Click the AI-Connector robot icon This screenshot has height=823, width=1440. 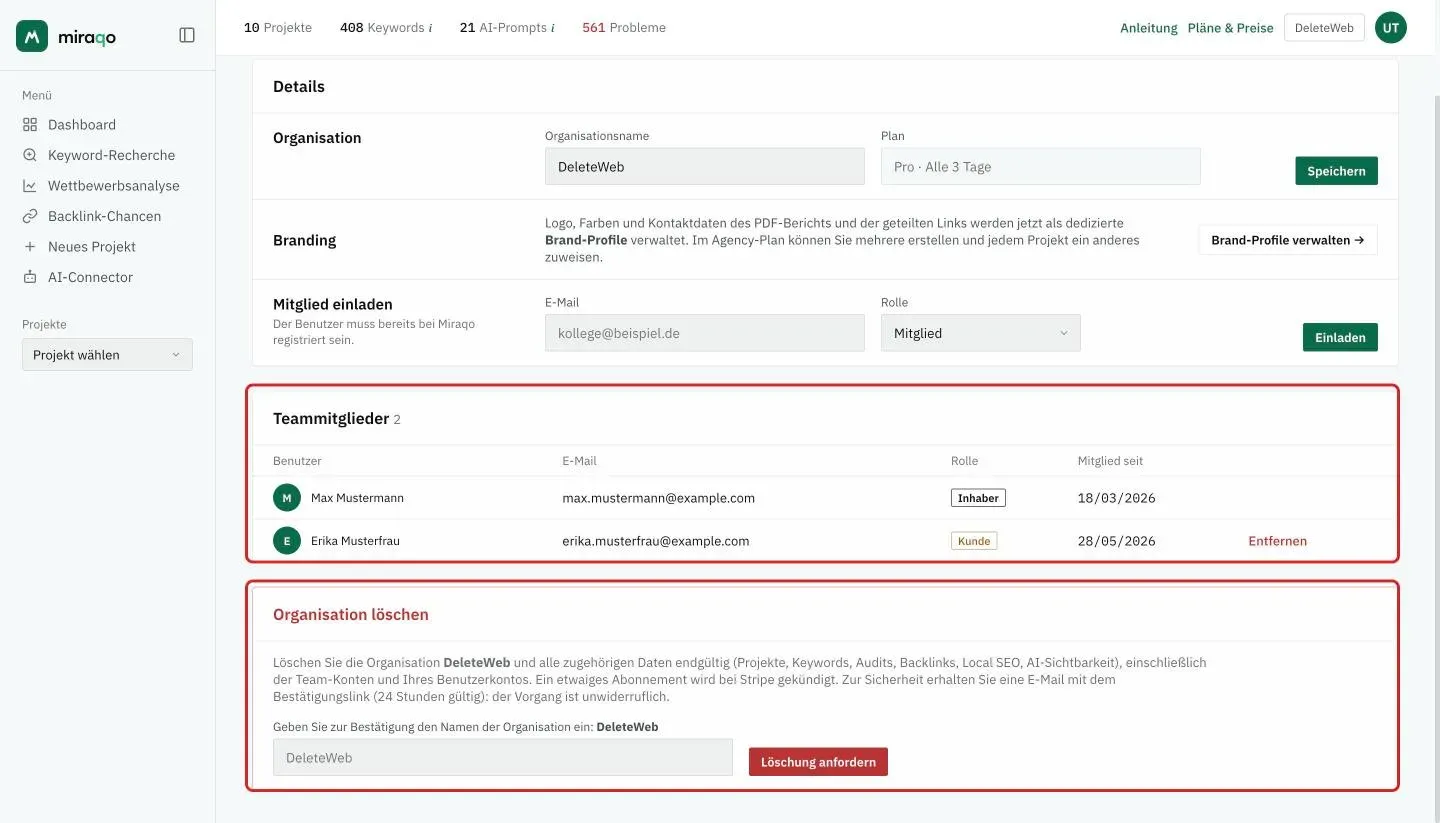(x=29, y=277)
